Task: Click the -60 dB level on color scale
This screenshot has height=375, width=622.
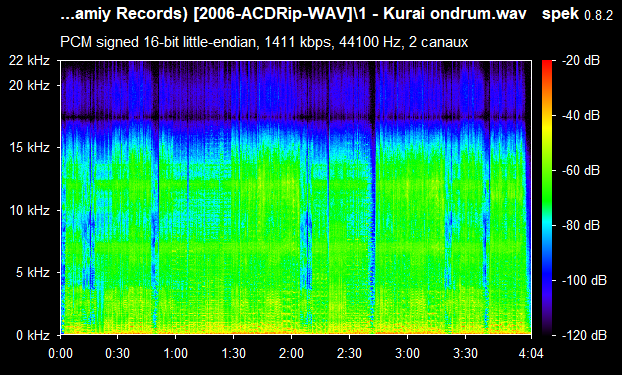Action: coord(581,170)
